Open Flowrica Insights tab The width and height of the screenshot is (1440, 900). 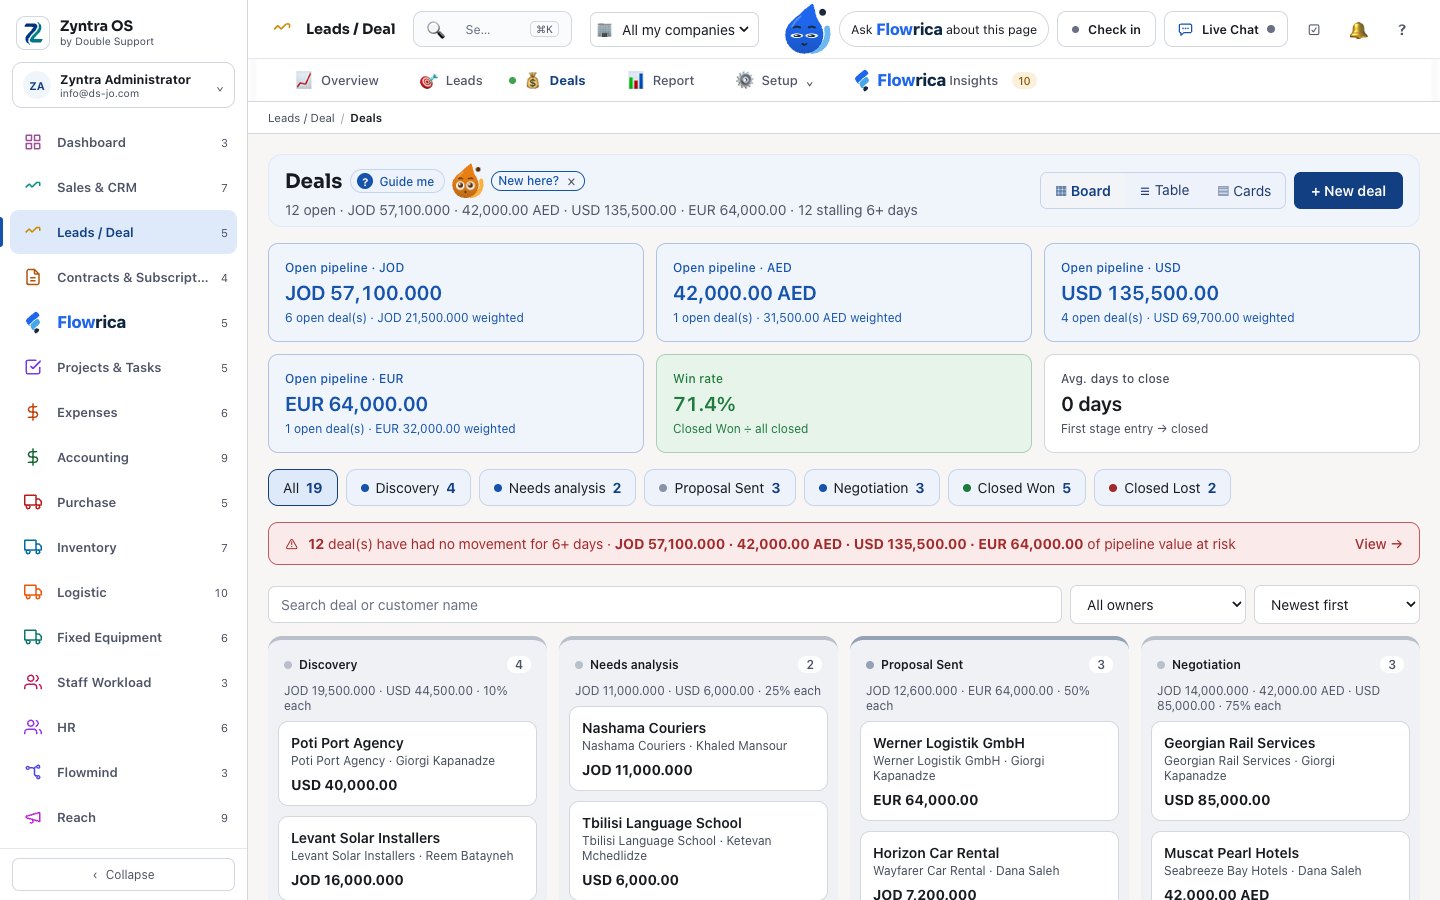tap(944, 81)
